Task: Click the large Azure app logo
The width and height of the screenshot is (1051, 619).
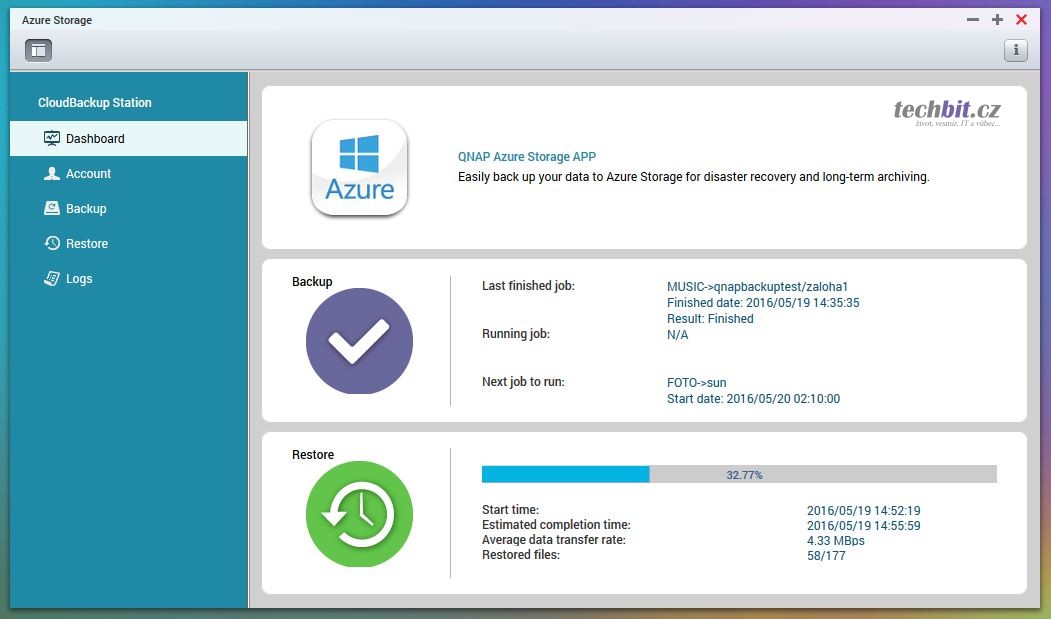Action: (x=359, y=168)
